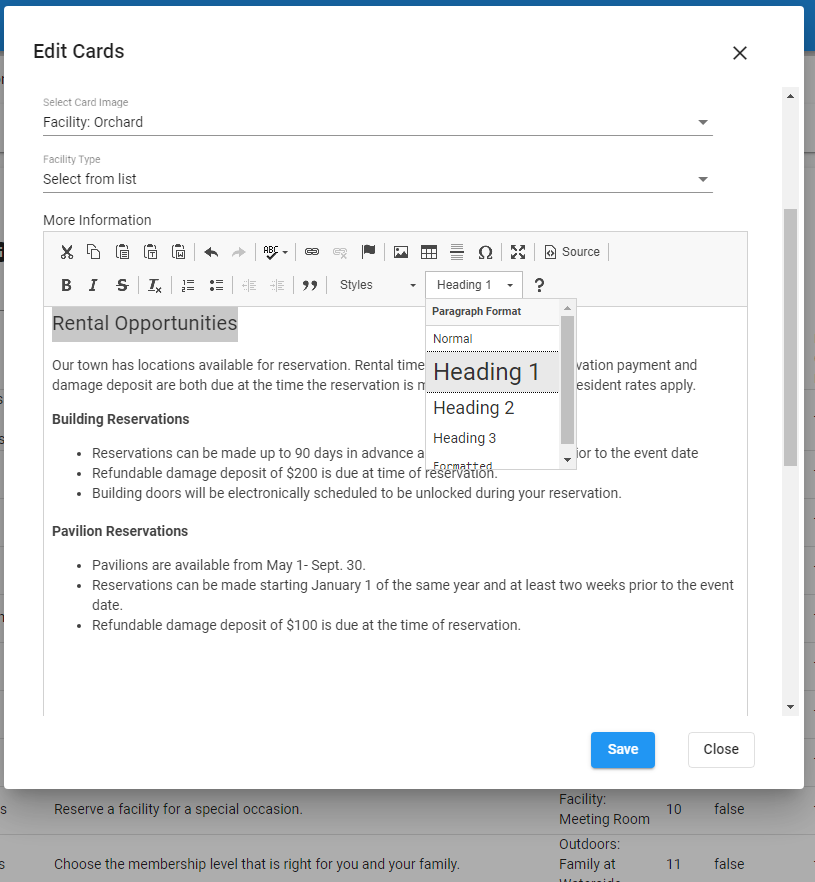Open the Insert Image tool
The width and height of the screenshot is (815, 882).
pos(401,252)
